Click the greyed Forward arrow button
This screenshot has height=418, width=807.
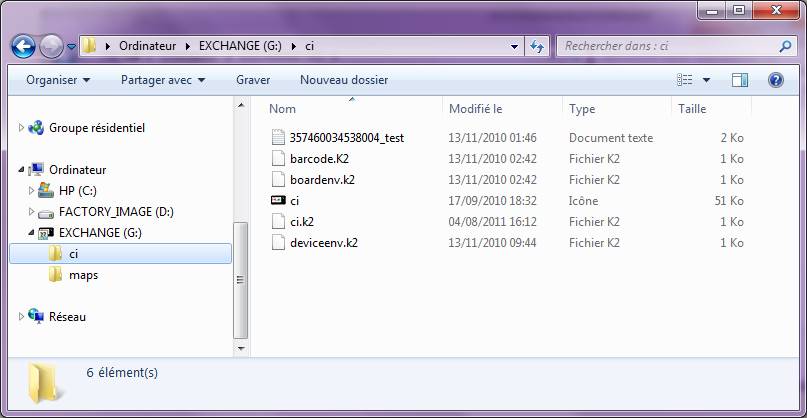pyautogui.click(x=51, y=46)
